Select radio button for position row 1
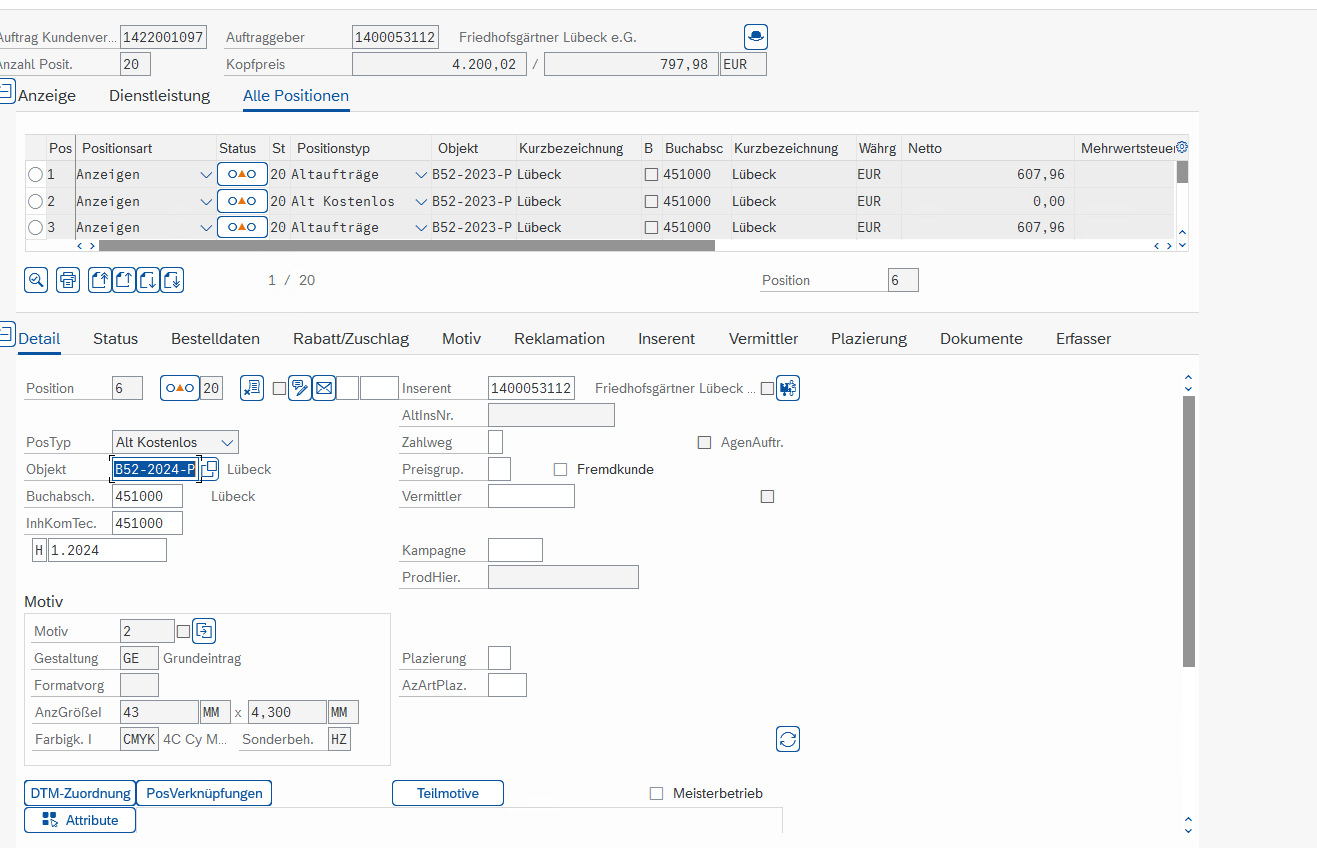Screen dimensions: 1317x848 (36, 174)
